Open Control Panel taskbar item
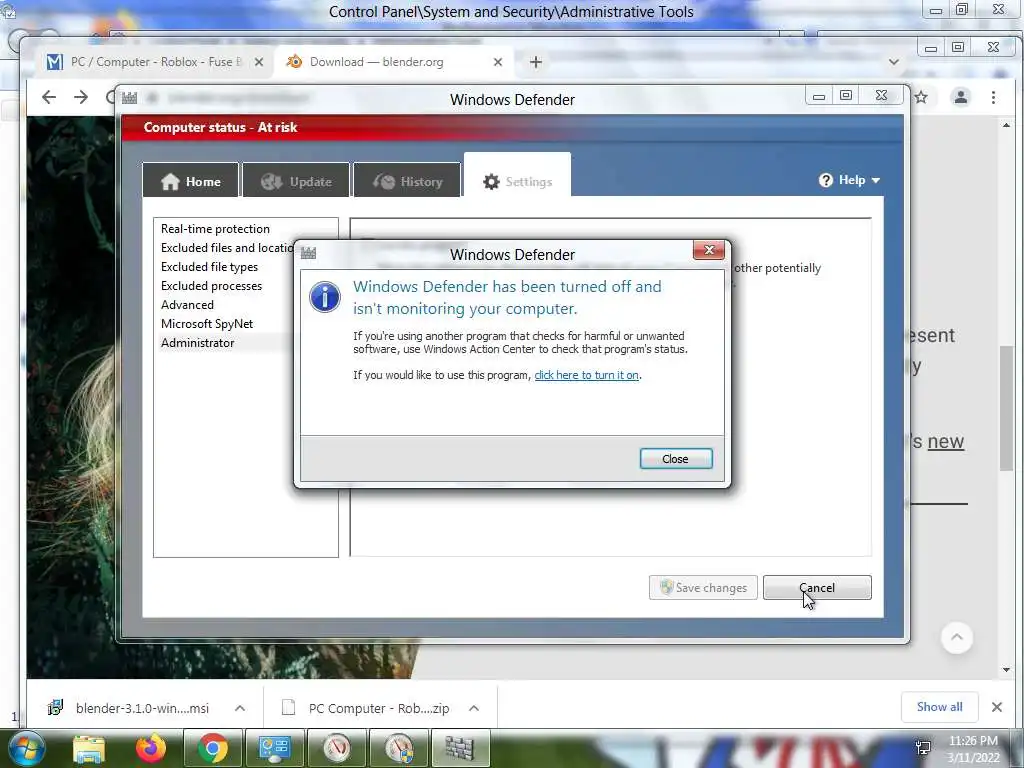 (274, 748)
